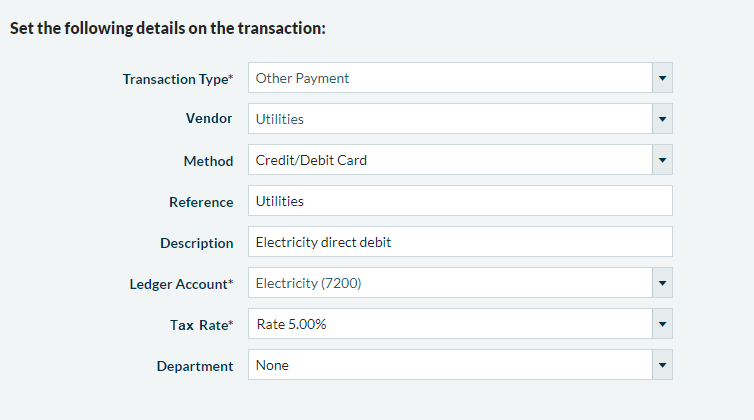This screenshot has height=420, width=754.
Task: Click the Transaction Type dropdown arrow
Action: tap(662, 78)
